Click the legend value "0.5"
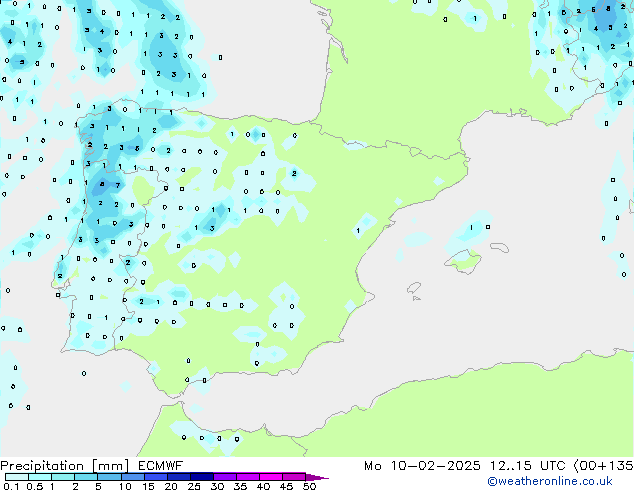This screenshot has height=490, width=634. 35,486
